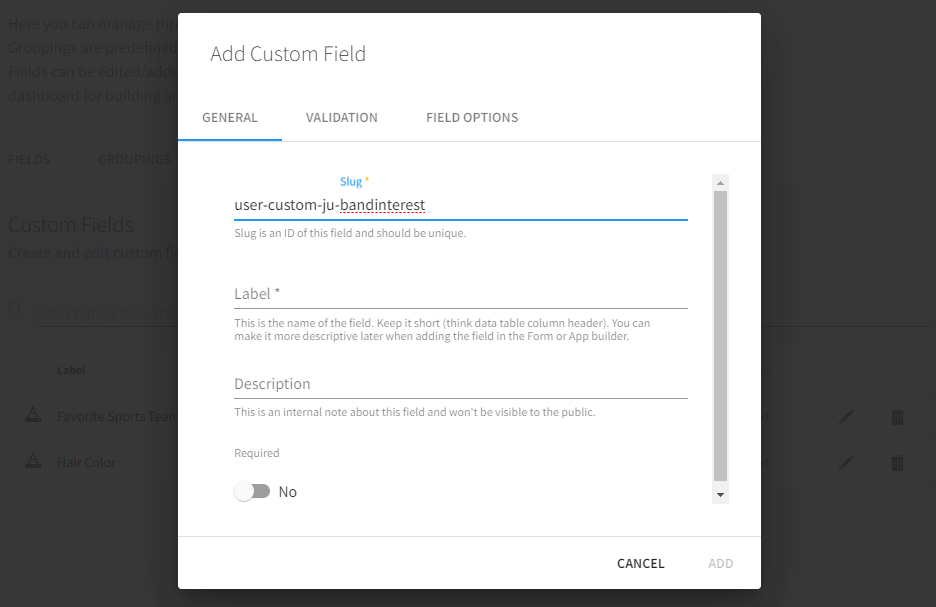Click the Description input field
Image resolution: width=936 pixels, height=607 pixels.
tap(460, 385)
